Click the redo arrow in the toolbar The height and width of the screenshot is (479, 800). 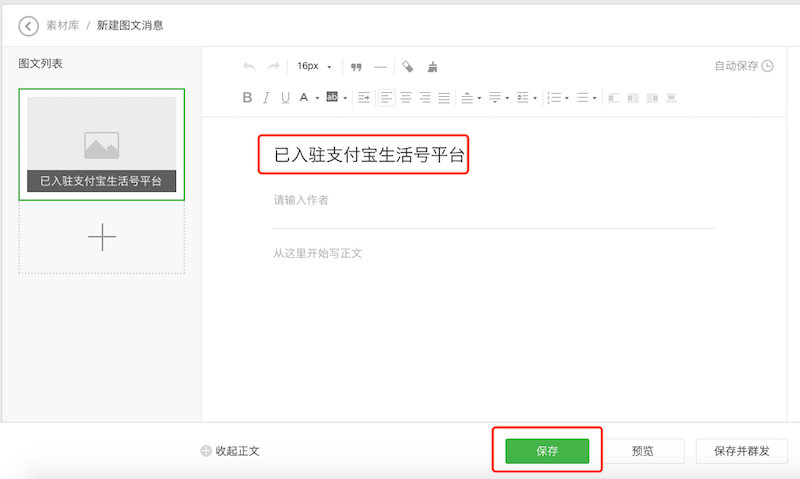point(273,66)
